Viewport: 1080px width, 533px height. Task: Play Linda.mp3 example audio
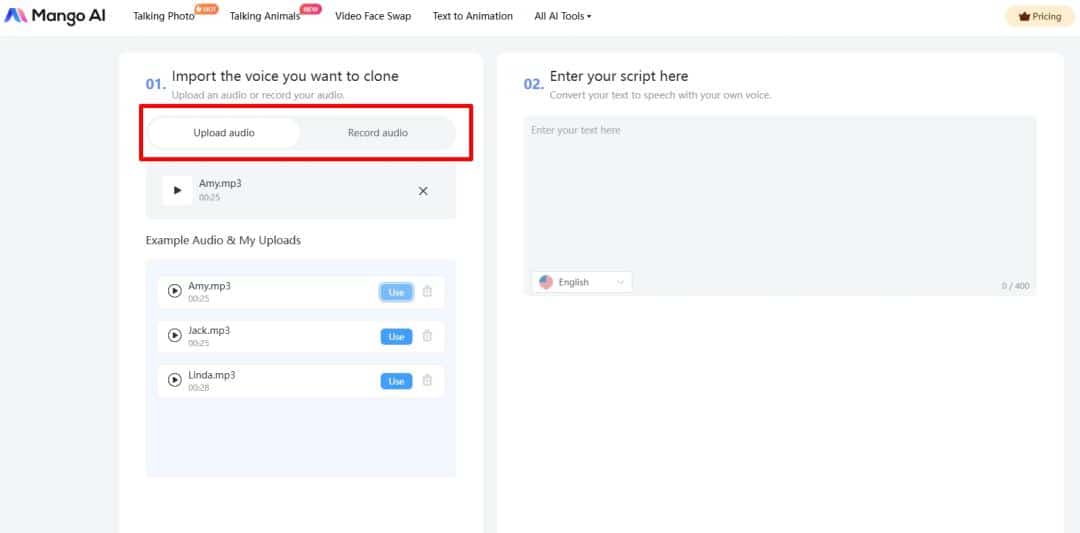pos(175,381)
